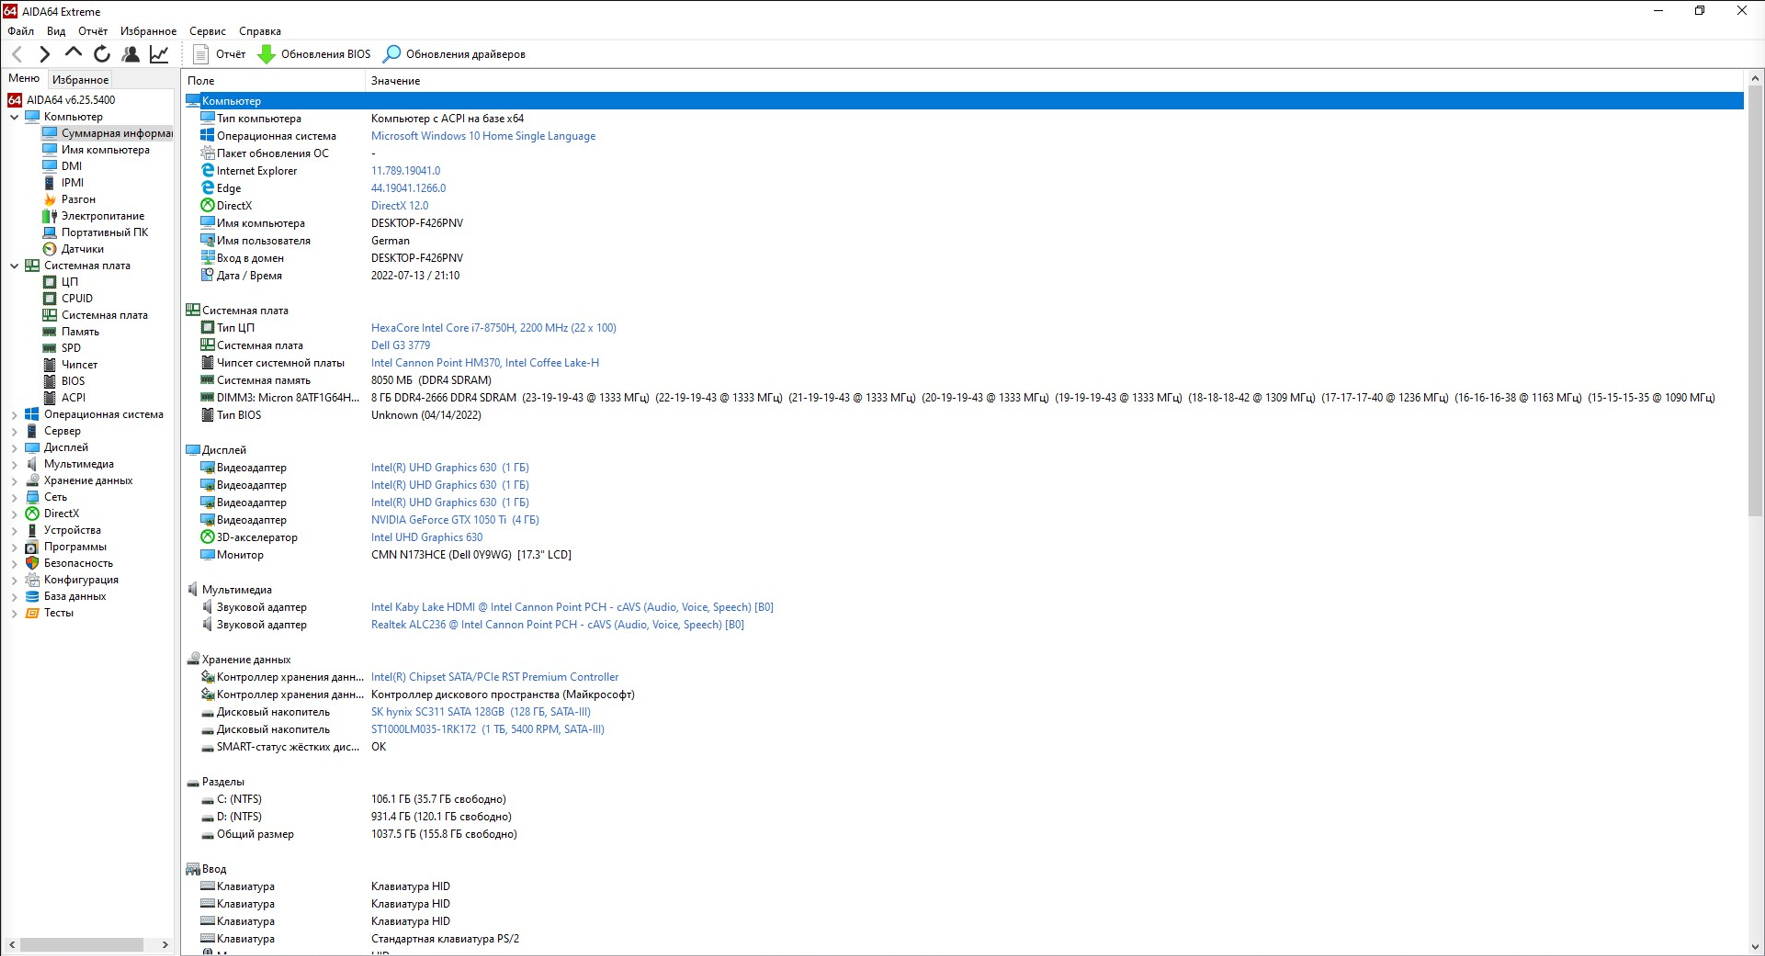Screen dimensions: 1765x956
Task: Open Обновления BIOS from toolbar
Action: [x=314, y=54]
